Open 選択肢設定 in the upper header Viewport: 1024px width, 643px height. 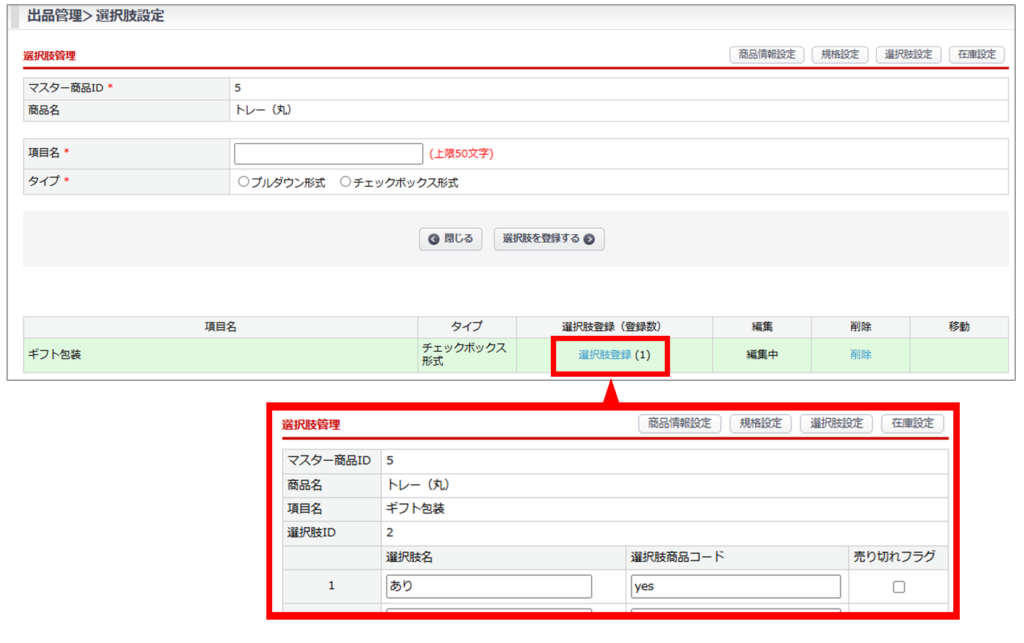[x=908, y=55]
